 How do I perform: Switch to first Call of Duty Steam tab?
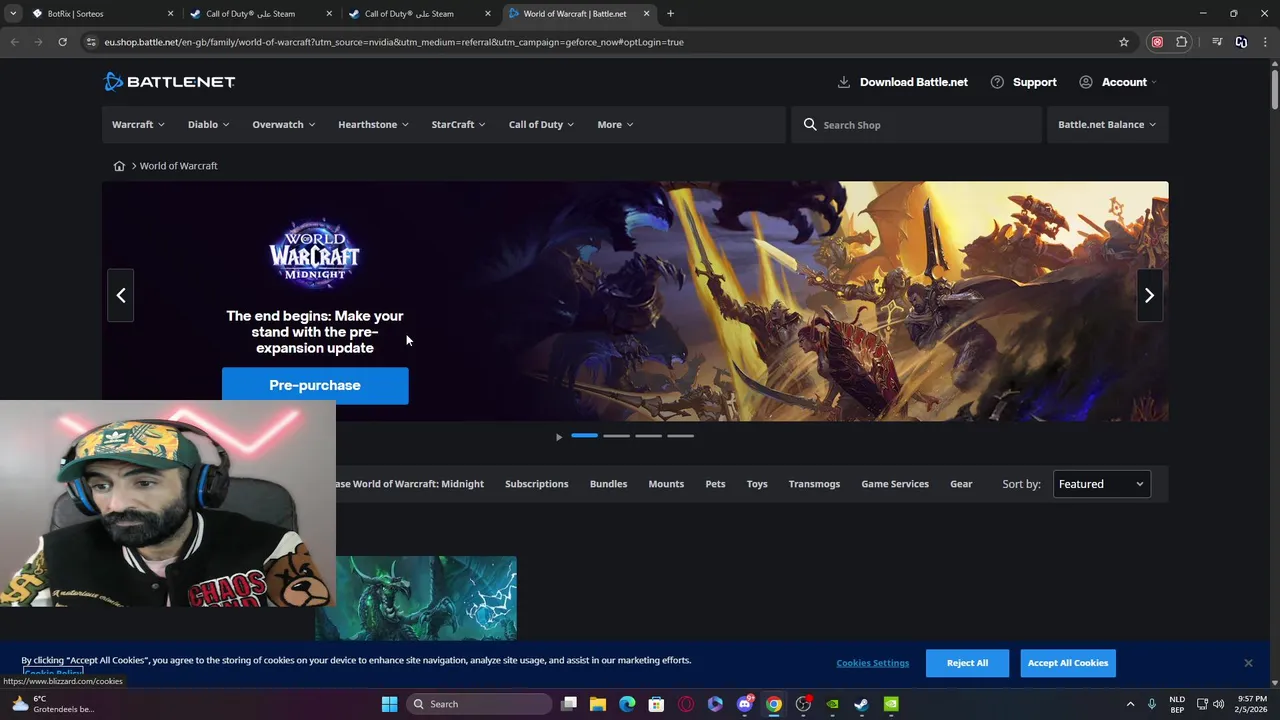pyautogui.click(x=260, y=14)
